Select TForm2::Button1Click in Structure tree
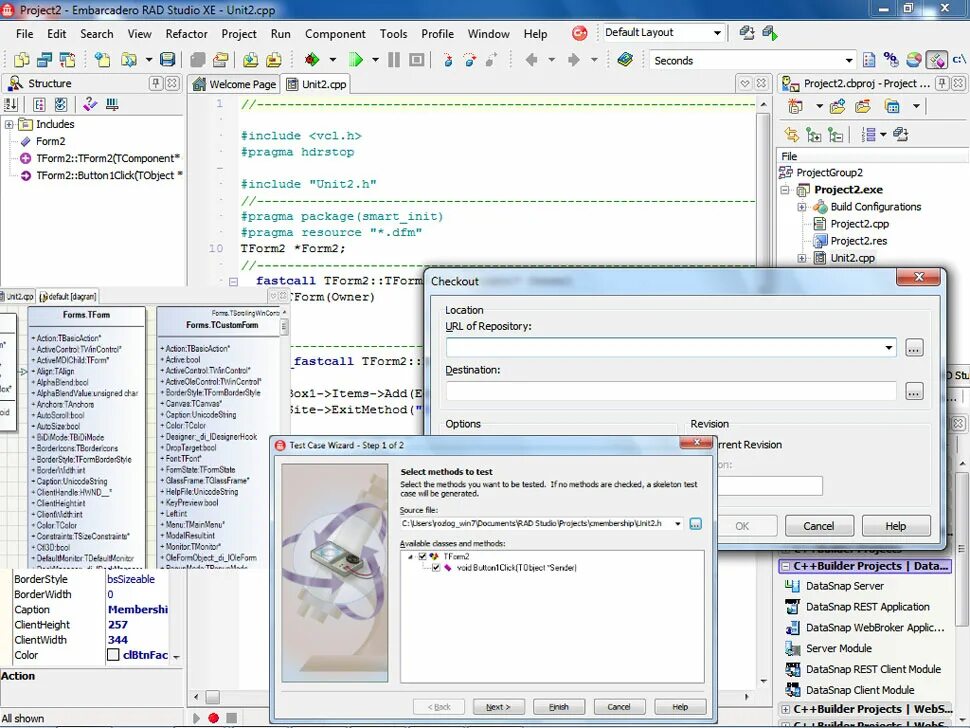970x728 pixels. [x=101, y=176]
